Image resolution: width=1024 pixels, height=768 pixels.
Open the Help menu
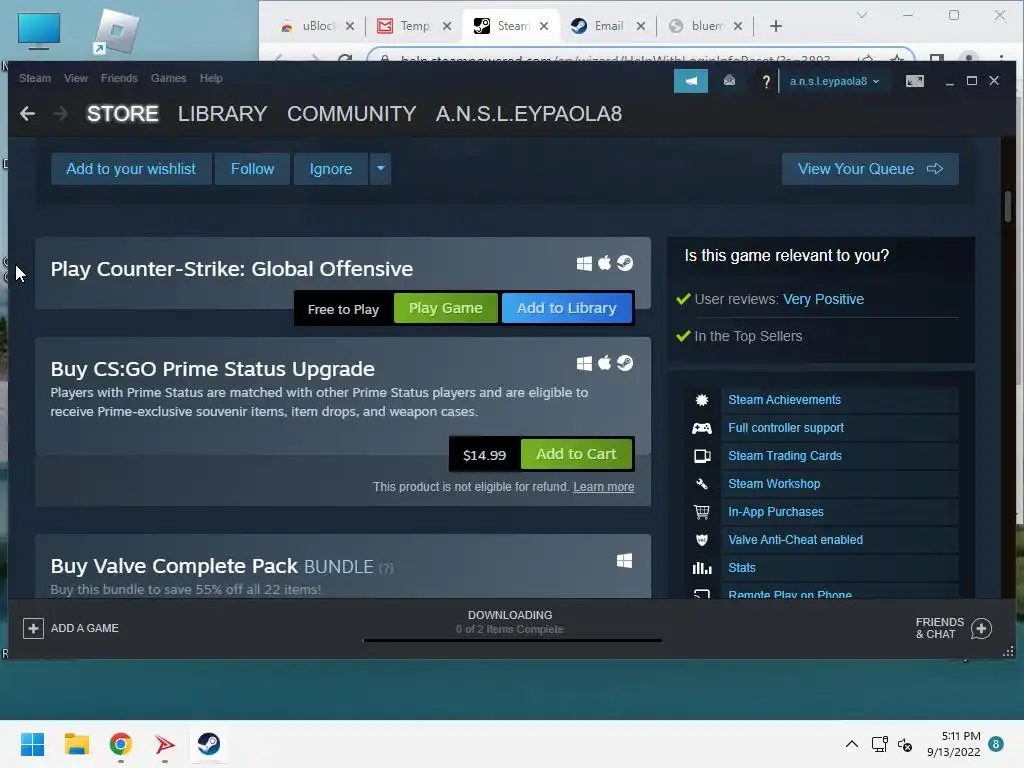211,78
